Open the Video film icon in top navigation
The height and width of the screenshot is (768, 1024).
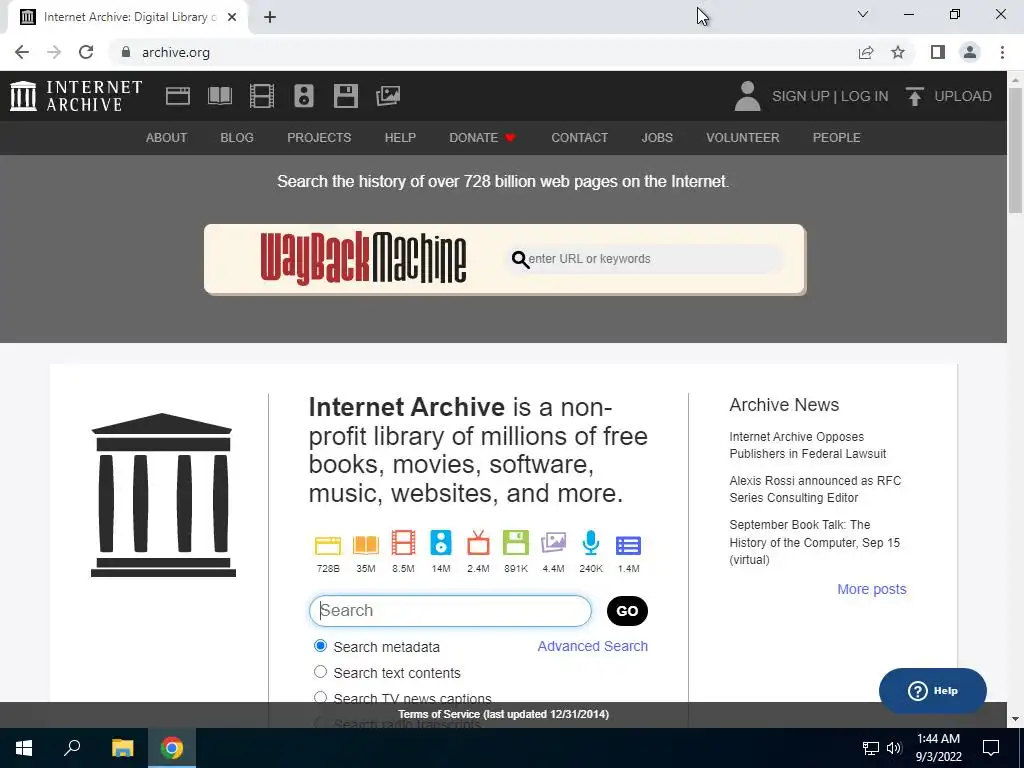[x=262, y=96]
